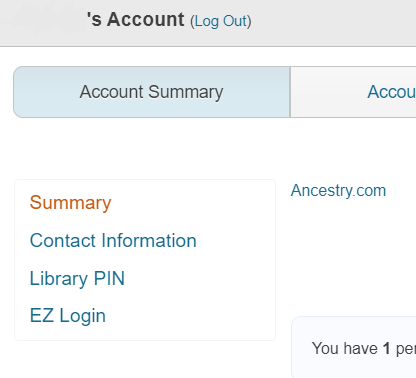Image resolution: width=416 pixels, height=378 pixels.
Task: Switch to the partially visible Account tab
Action: click(353, 92)
